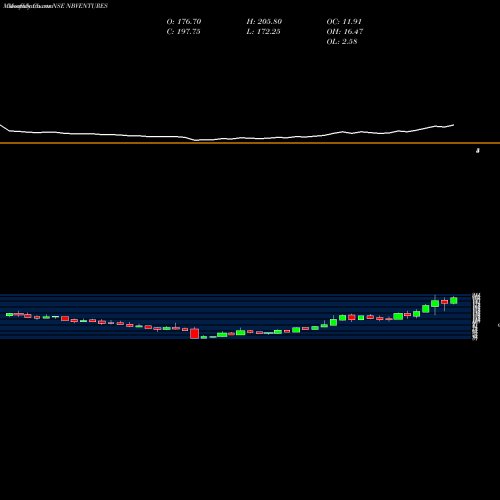
Task: Select the OC: 11.91 reading
Action: coord(344,22)
